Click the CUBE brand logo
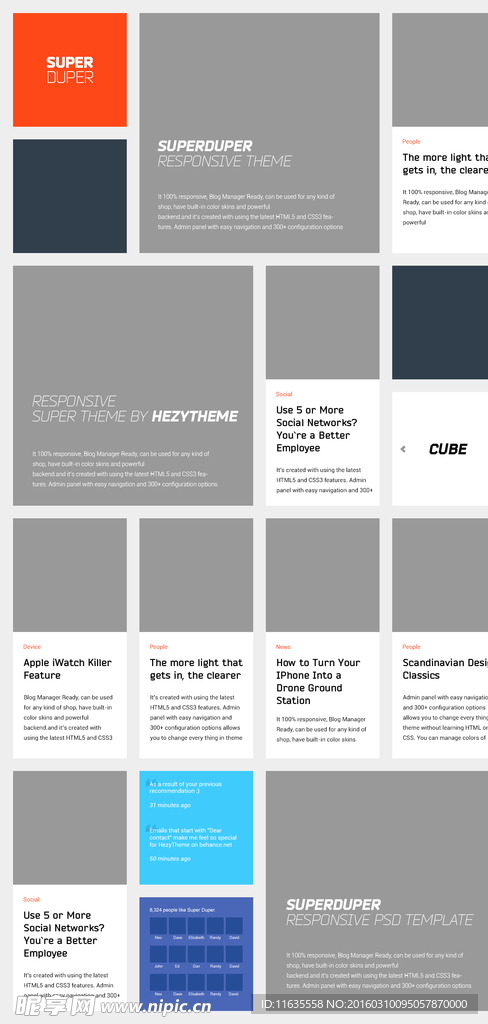488x1024 pixels. (x=448, y=449)
